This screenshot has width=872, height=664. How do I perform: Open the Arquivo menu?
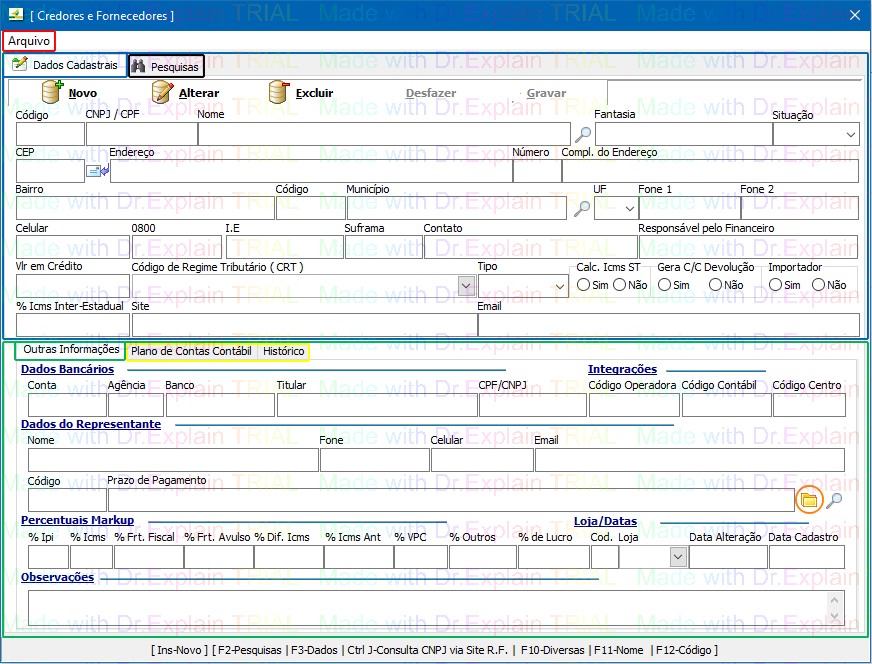tap(29, 41)
